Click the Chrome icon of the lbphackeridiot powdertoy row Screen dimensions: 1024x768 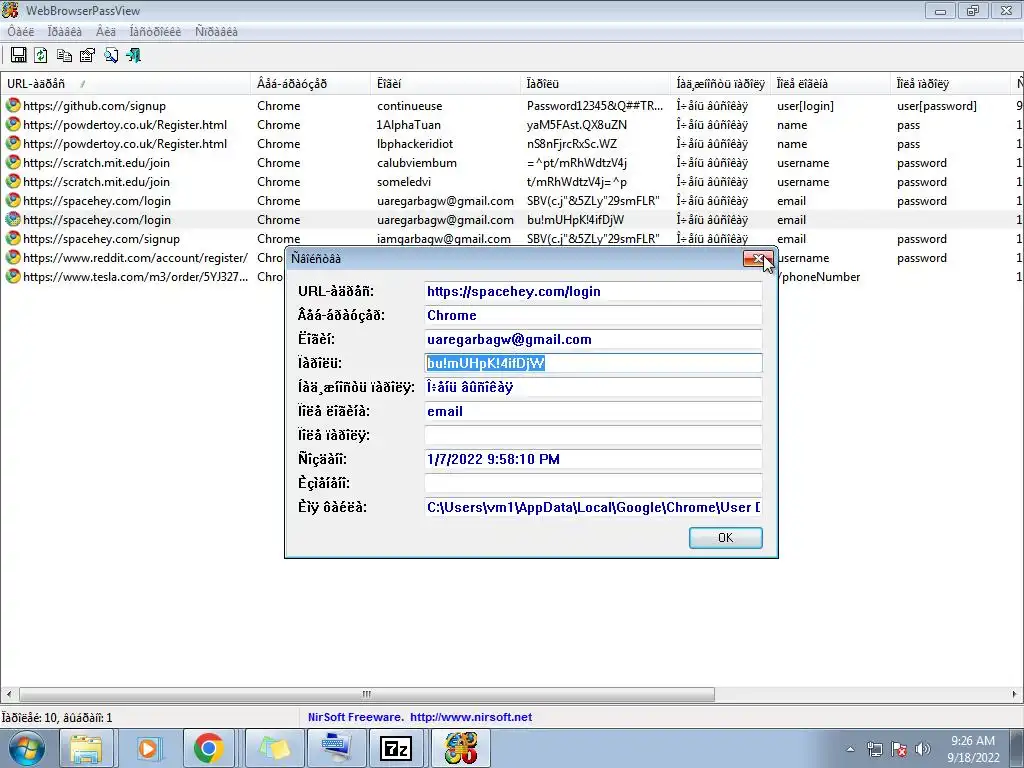click(x=12, y=143)
